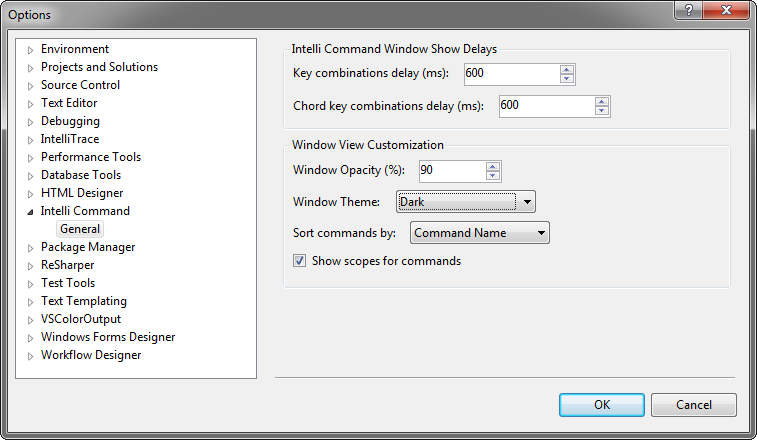Click the Cancel button

694,405
